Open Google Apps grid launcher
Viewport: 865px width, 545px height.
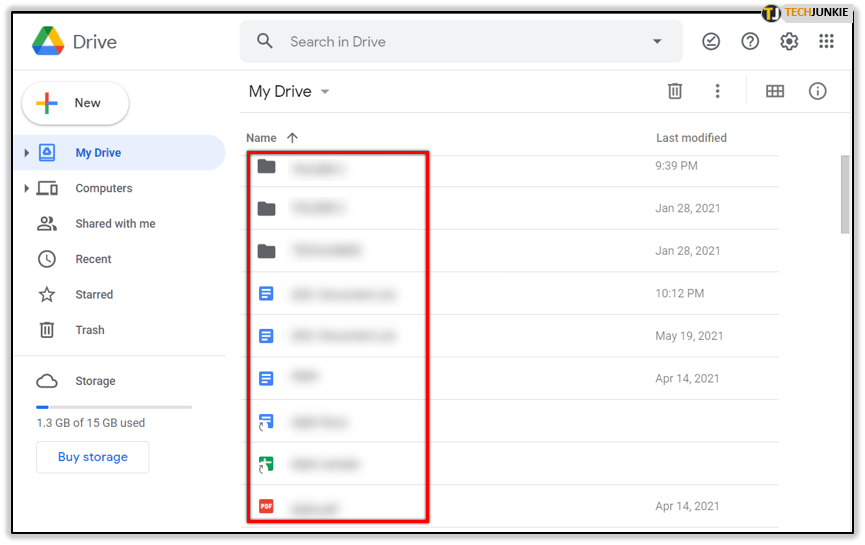[x=826, y=41]
